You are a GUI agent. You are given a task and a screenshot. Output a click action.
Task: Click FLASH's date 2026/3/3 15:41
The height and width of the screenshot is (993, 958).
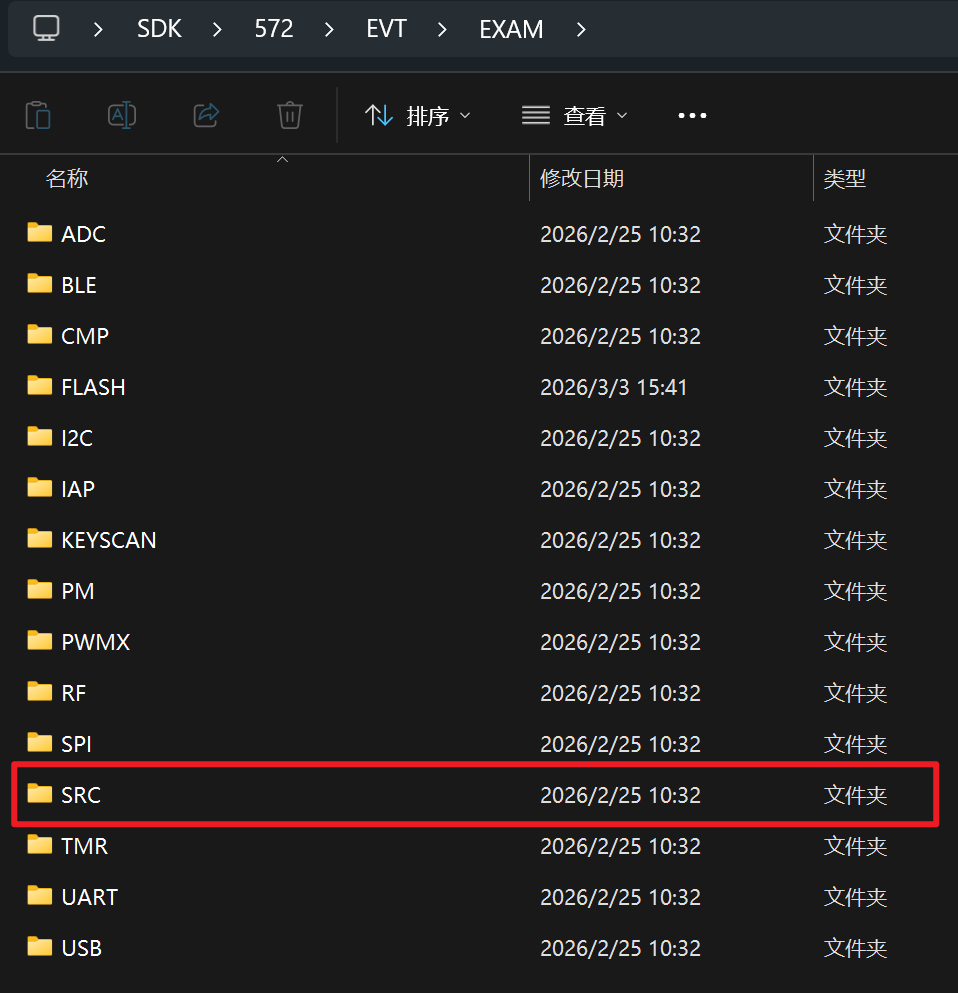(614, 387)
